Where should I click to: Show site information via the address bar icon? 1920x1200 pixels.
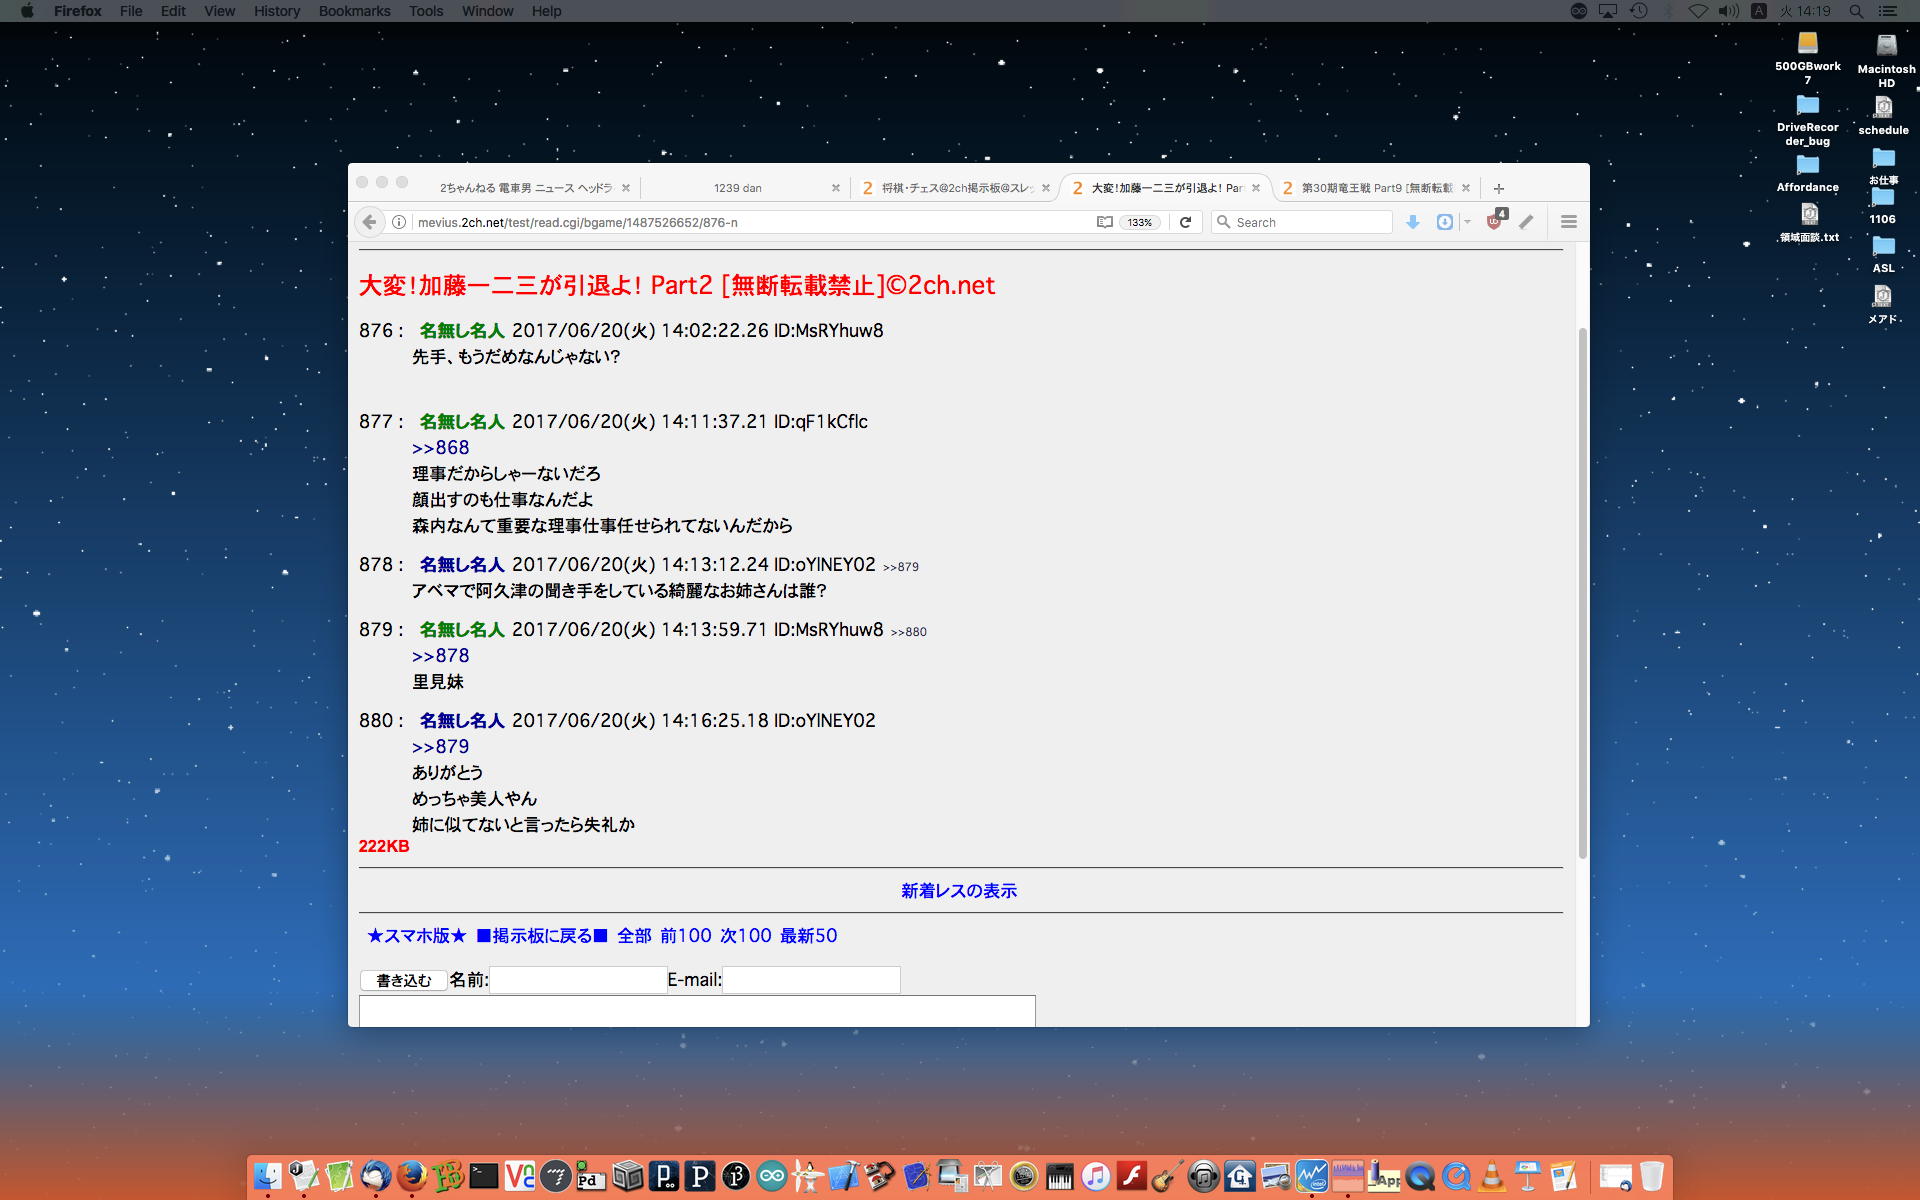tap(399, 222)
